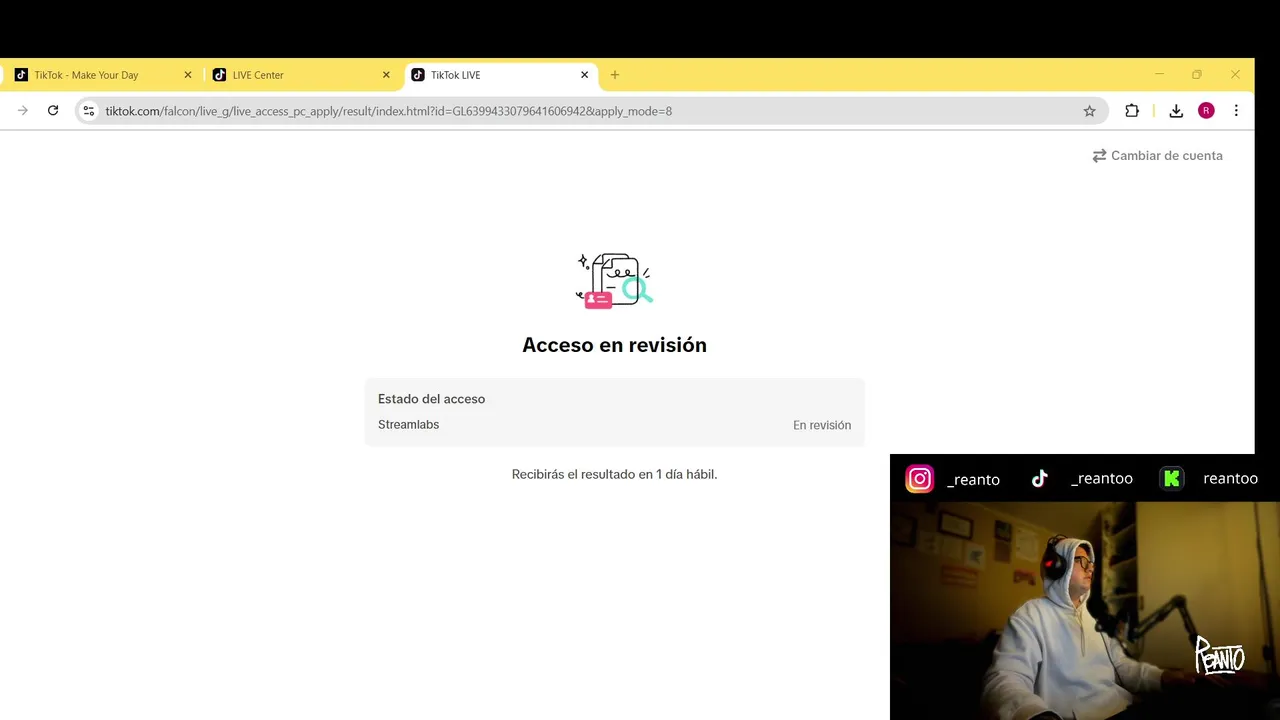Minimize the browser window
This screenshot has width=1280, height=720.
(1160, 75)
